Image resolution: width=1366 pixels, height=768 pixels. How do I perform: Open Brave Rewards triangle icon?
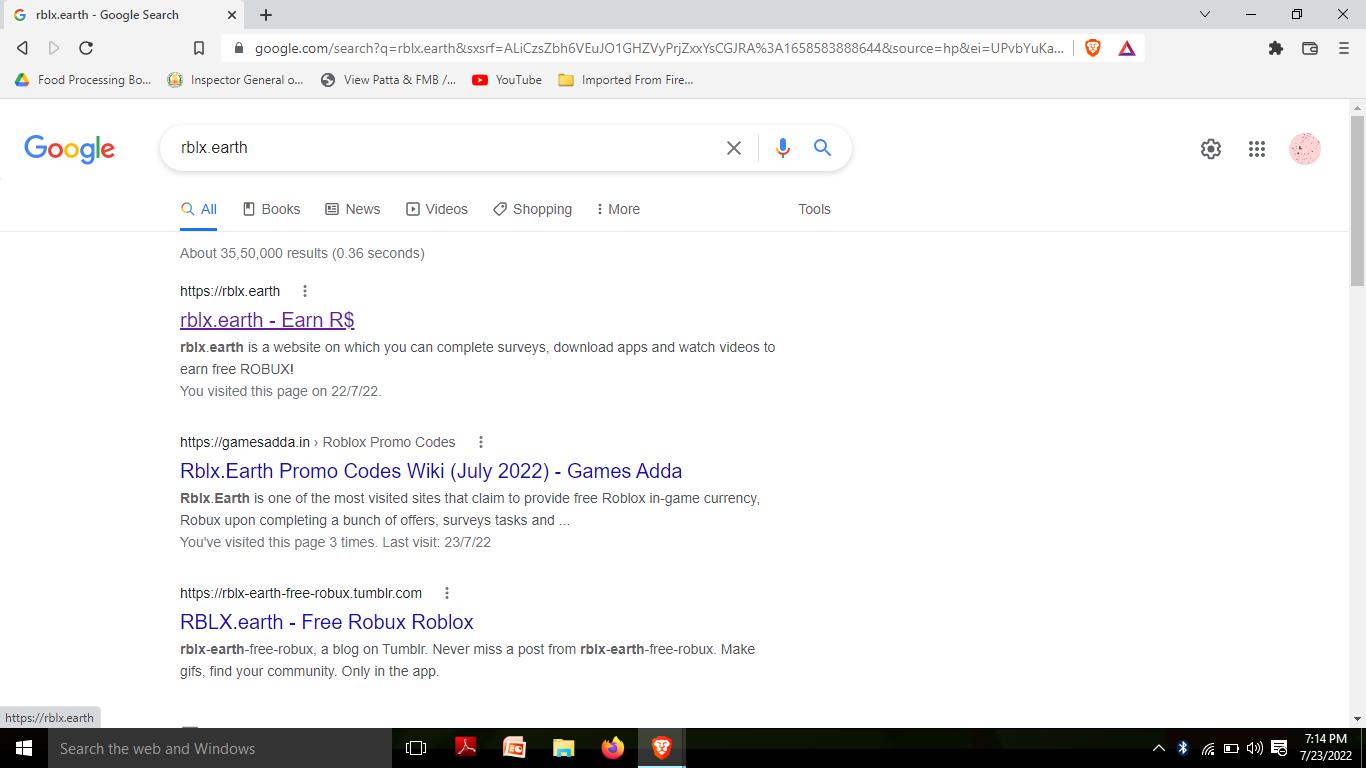tap(1127, 48)
